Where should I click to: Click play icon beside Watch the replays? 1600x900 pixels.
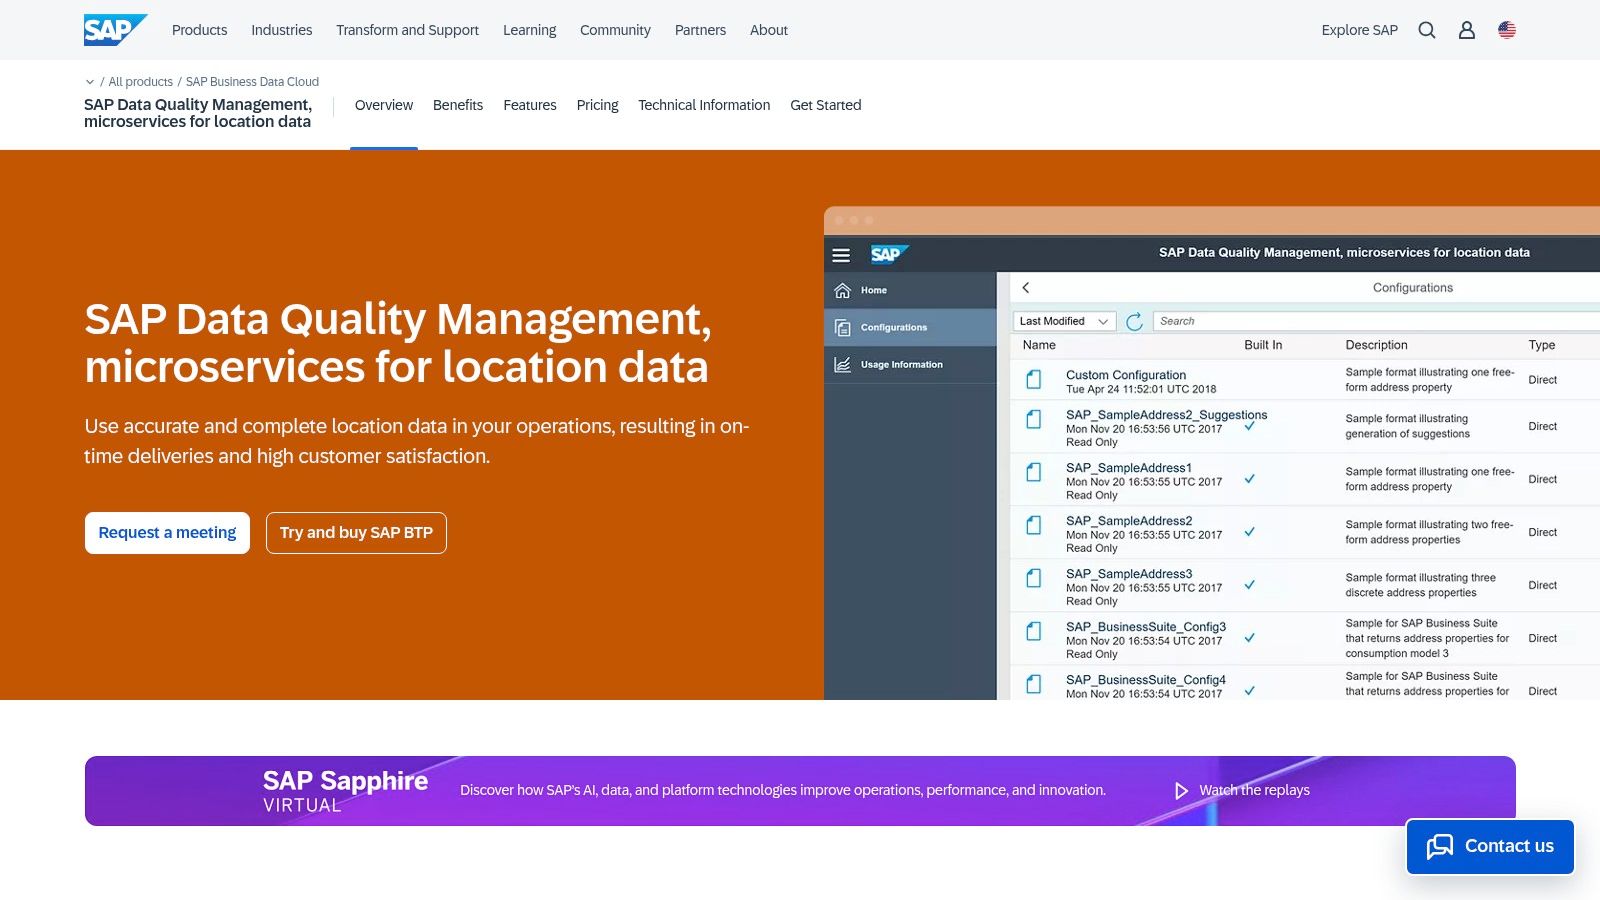(x=1181, y=791)
